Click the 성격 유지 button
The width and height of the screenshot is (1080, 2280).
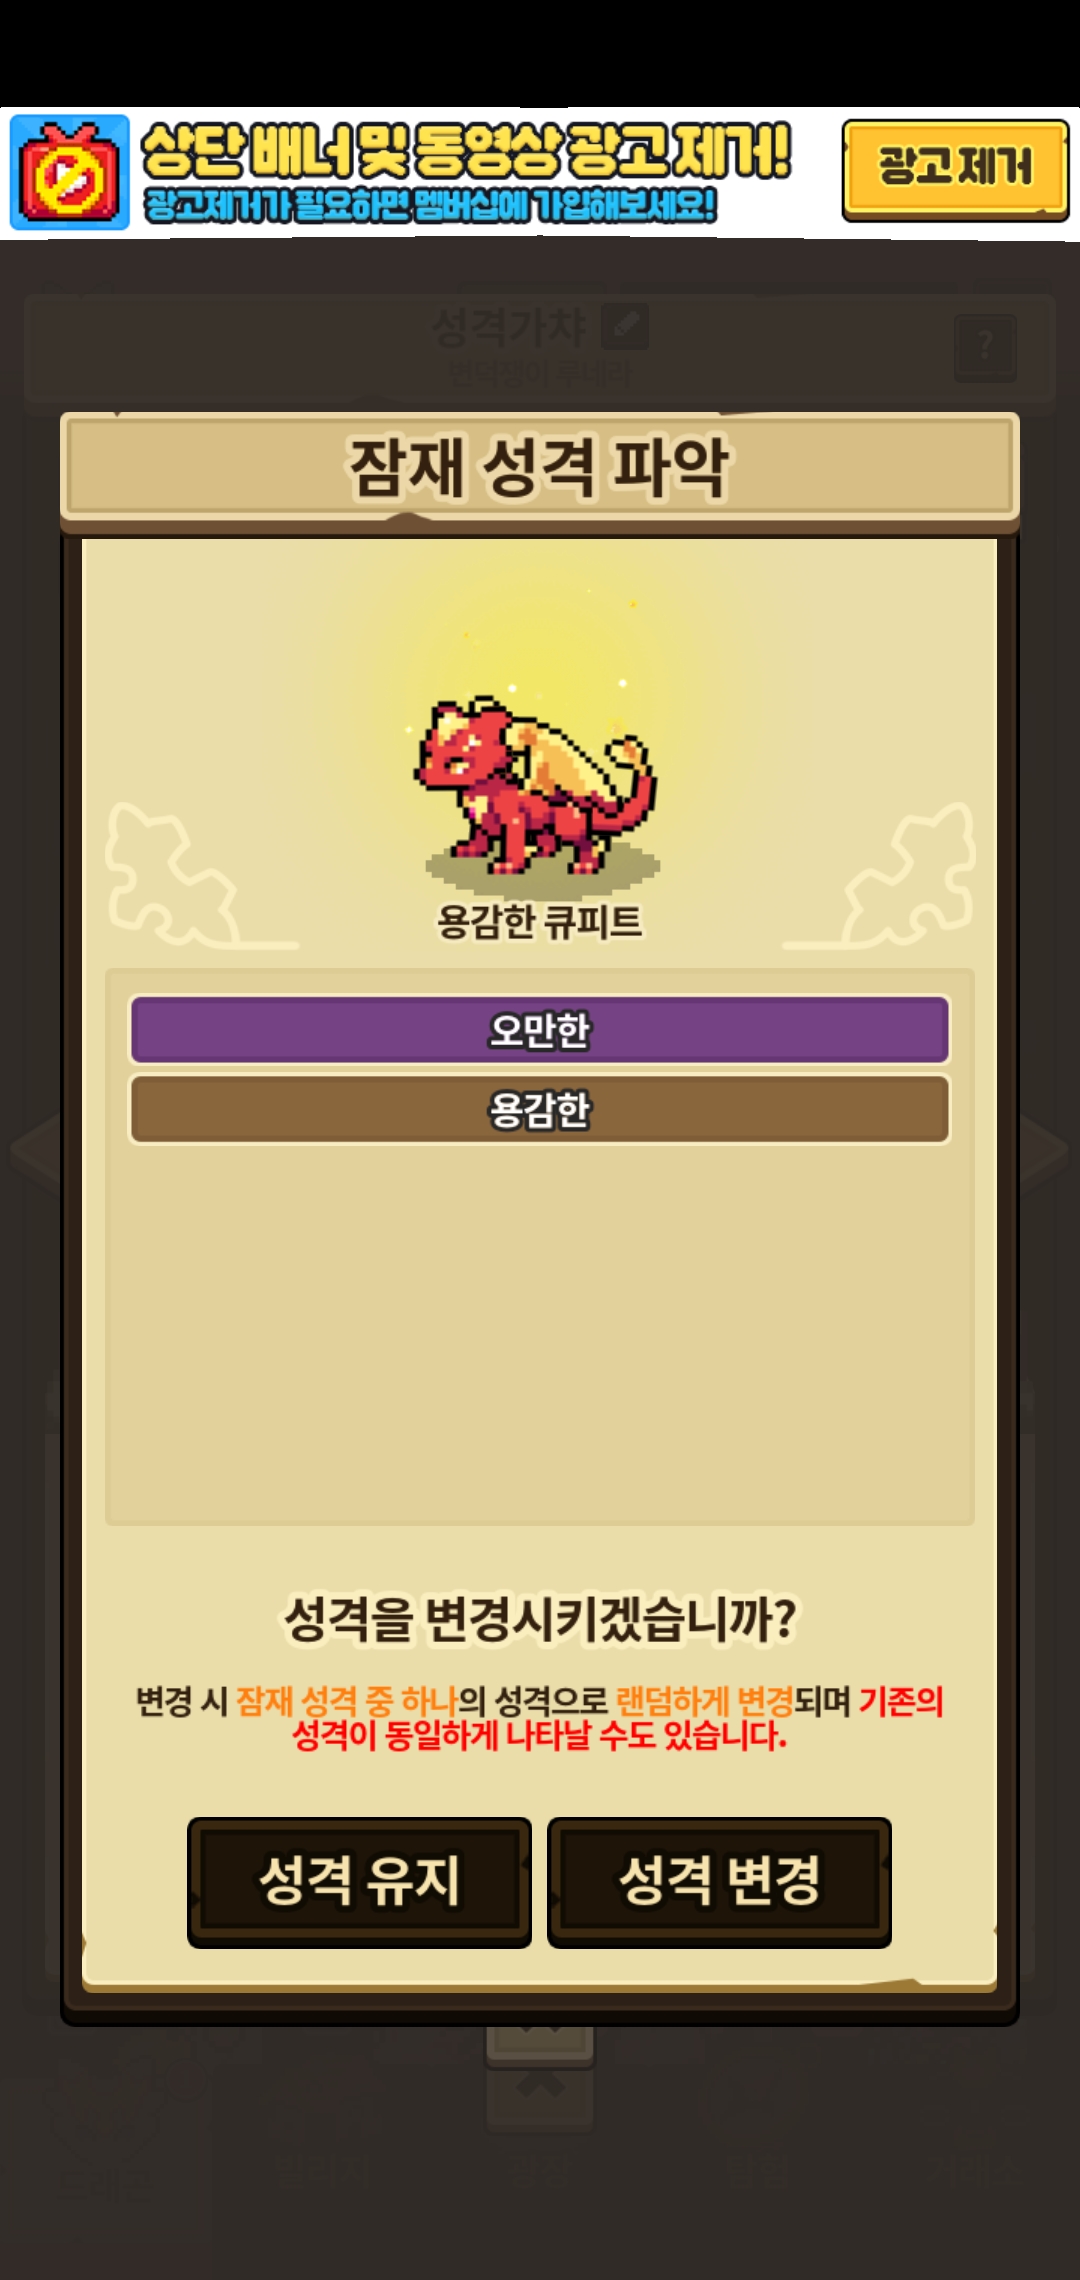tap(359, 1881)
